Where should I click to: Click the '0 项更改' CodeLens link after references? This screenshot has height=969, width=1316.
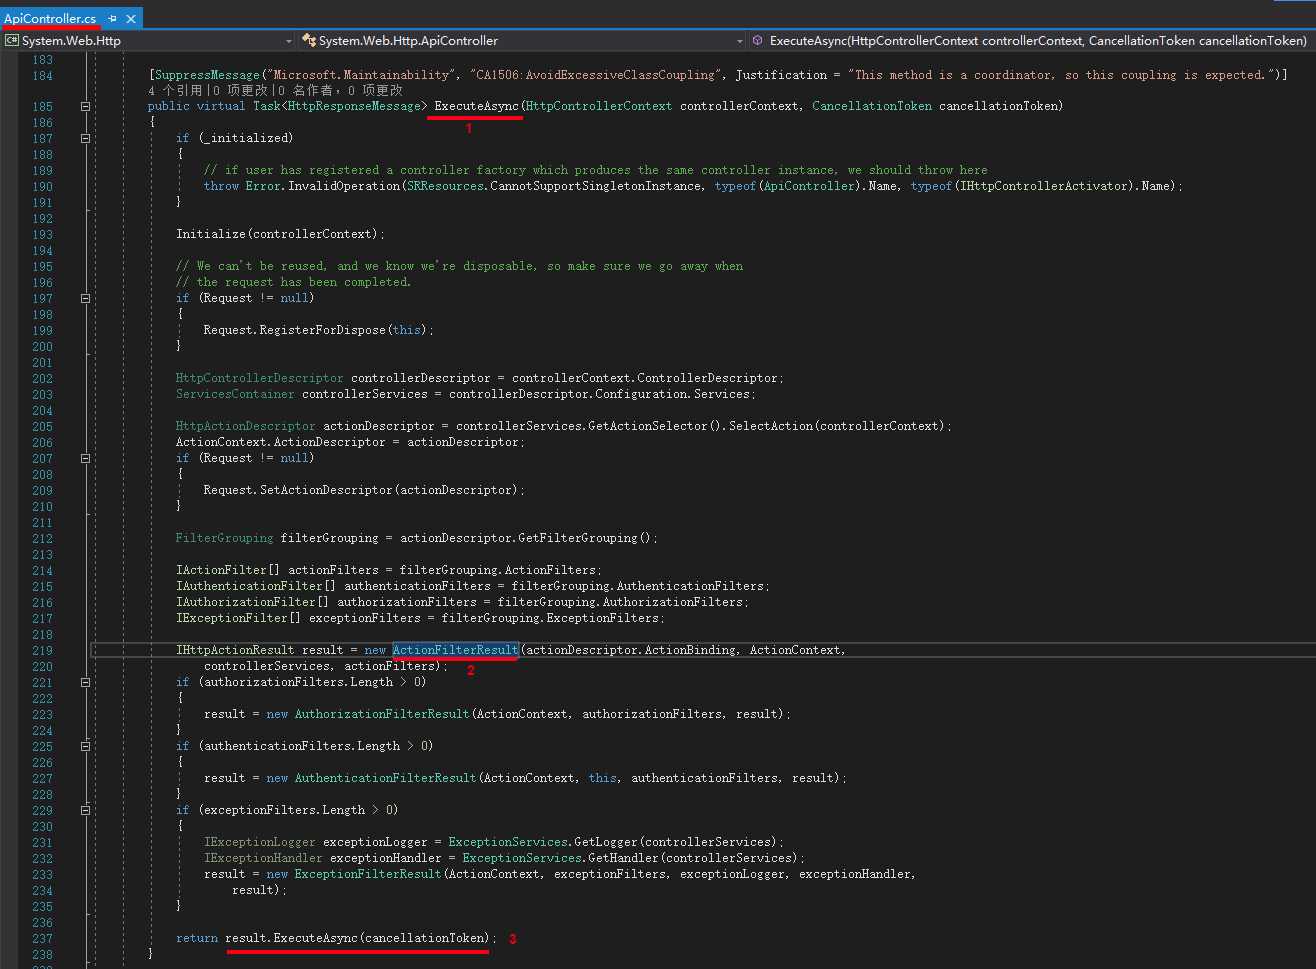click(238, 90)
